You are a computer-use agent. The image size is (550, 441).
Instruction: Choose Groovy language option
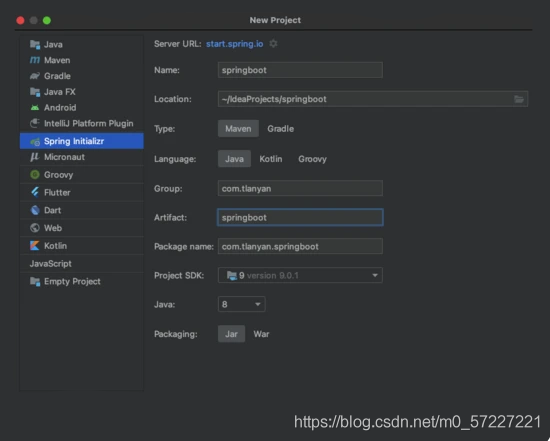point(312,159)
